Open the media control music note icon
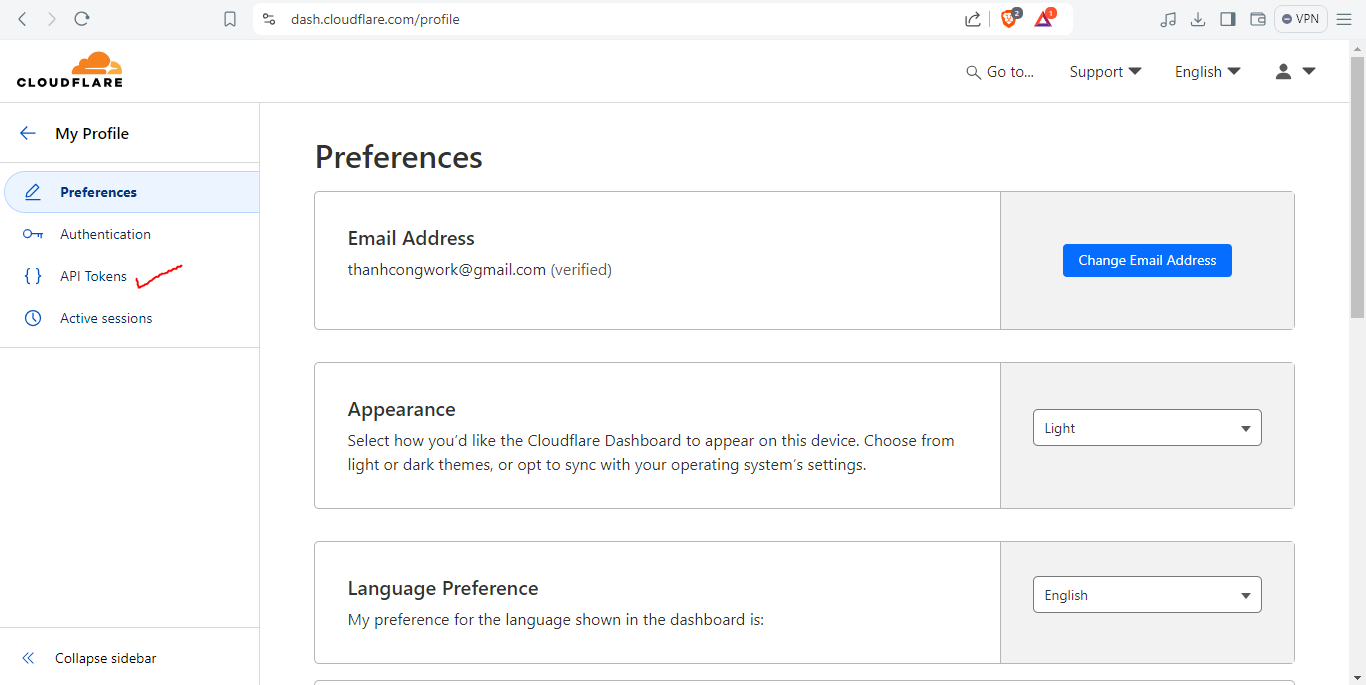The width and height of the screenshot is (1366, 685). click(x=1168, y=19)
